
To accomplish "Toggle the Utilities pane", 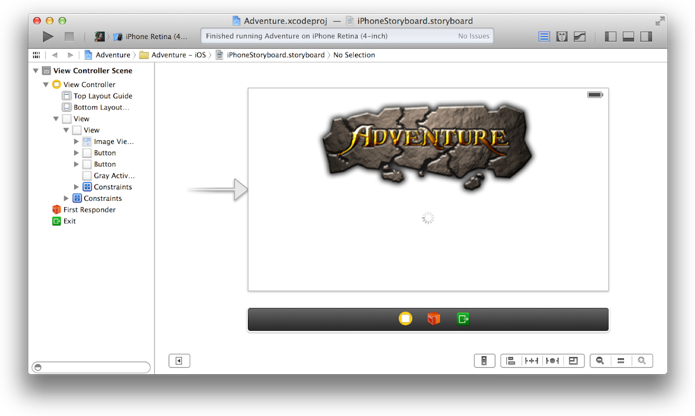I will pos(646,36).
